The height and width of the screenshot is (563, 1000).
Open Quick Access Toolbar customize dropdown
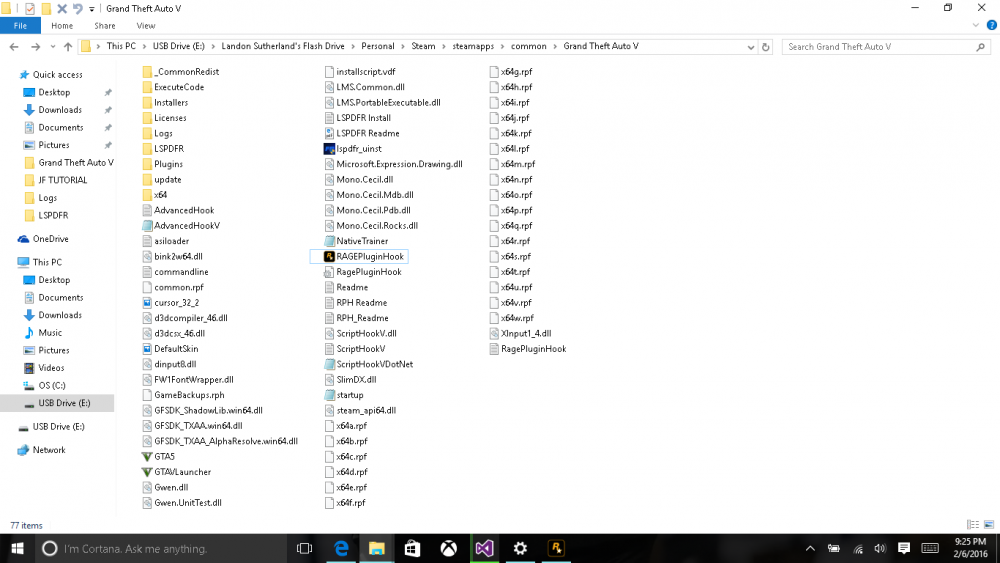pos(92,9)
